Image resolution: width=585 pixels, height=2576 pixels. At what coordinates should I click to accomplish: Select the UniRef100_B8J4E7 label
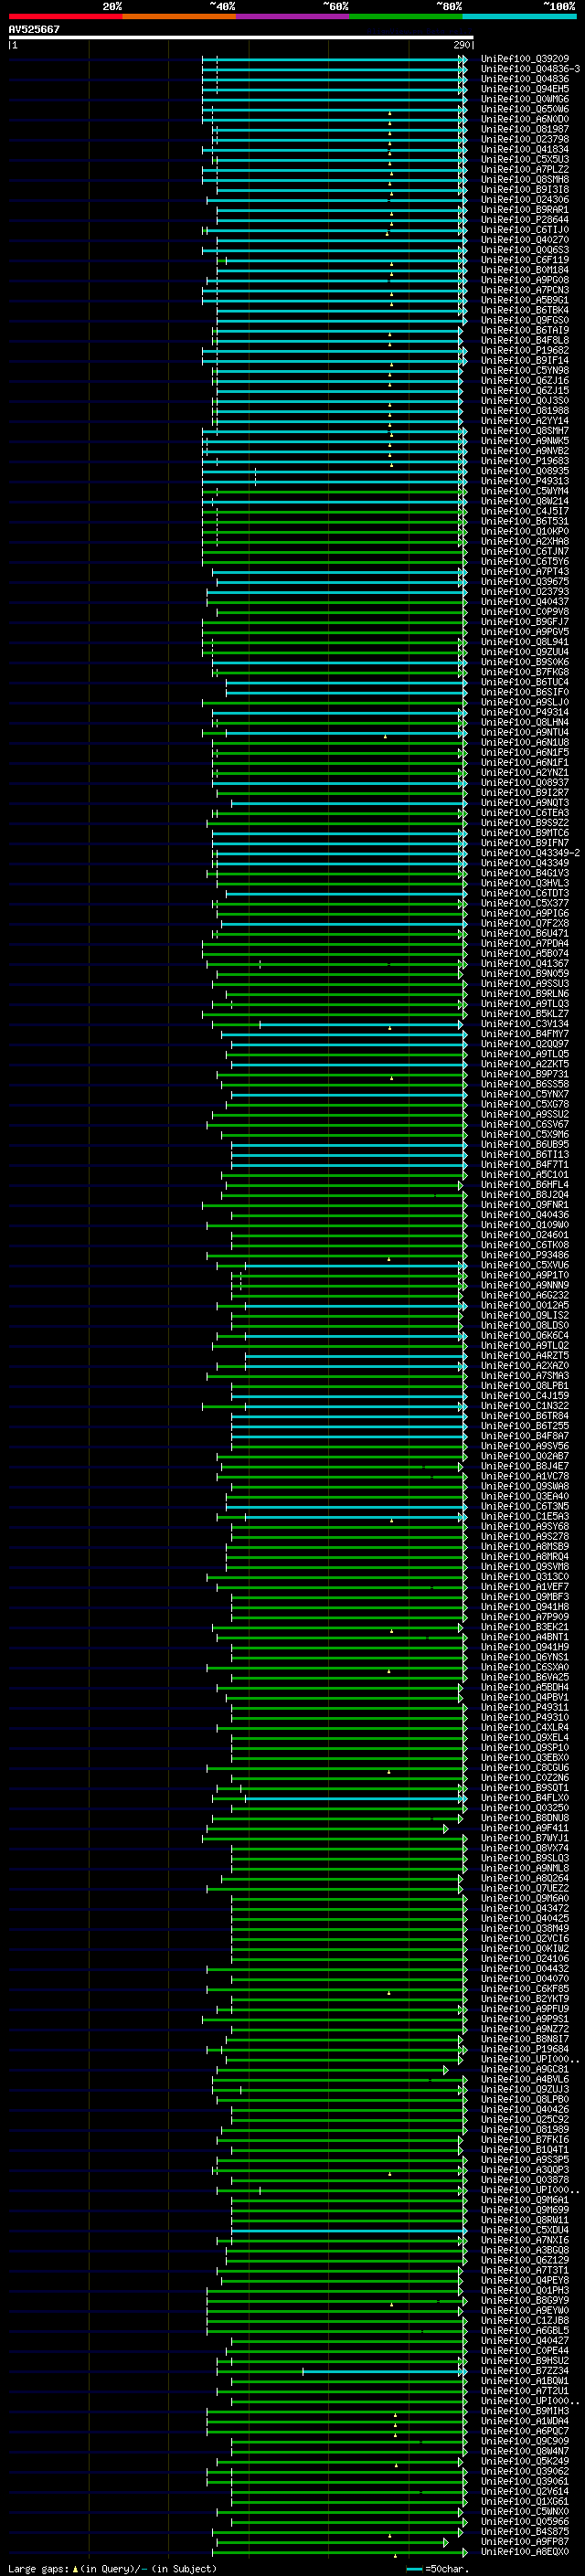click(x=524, y=1466)
